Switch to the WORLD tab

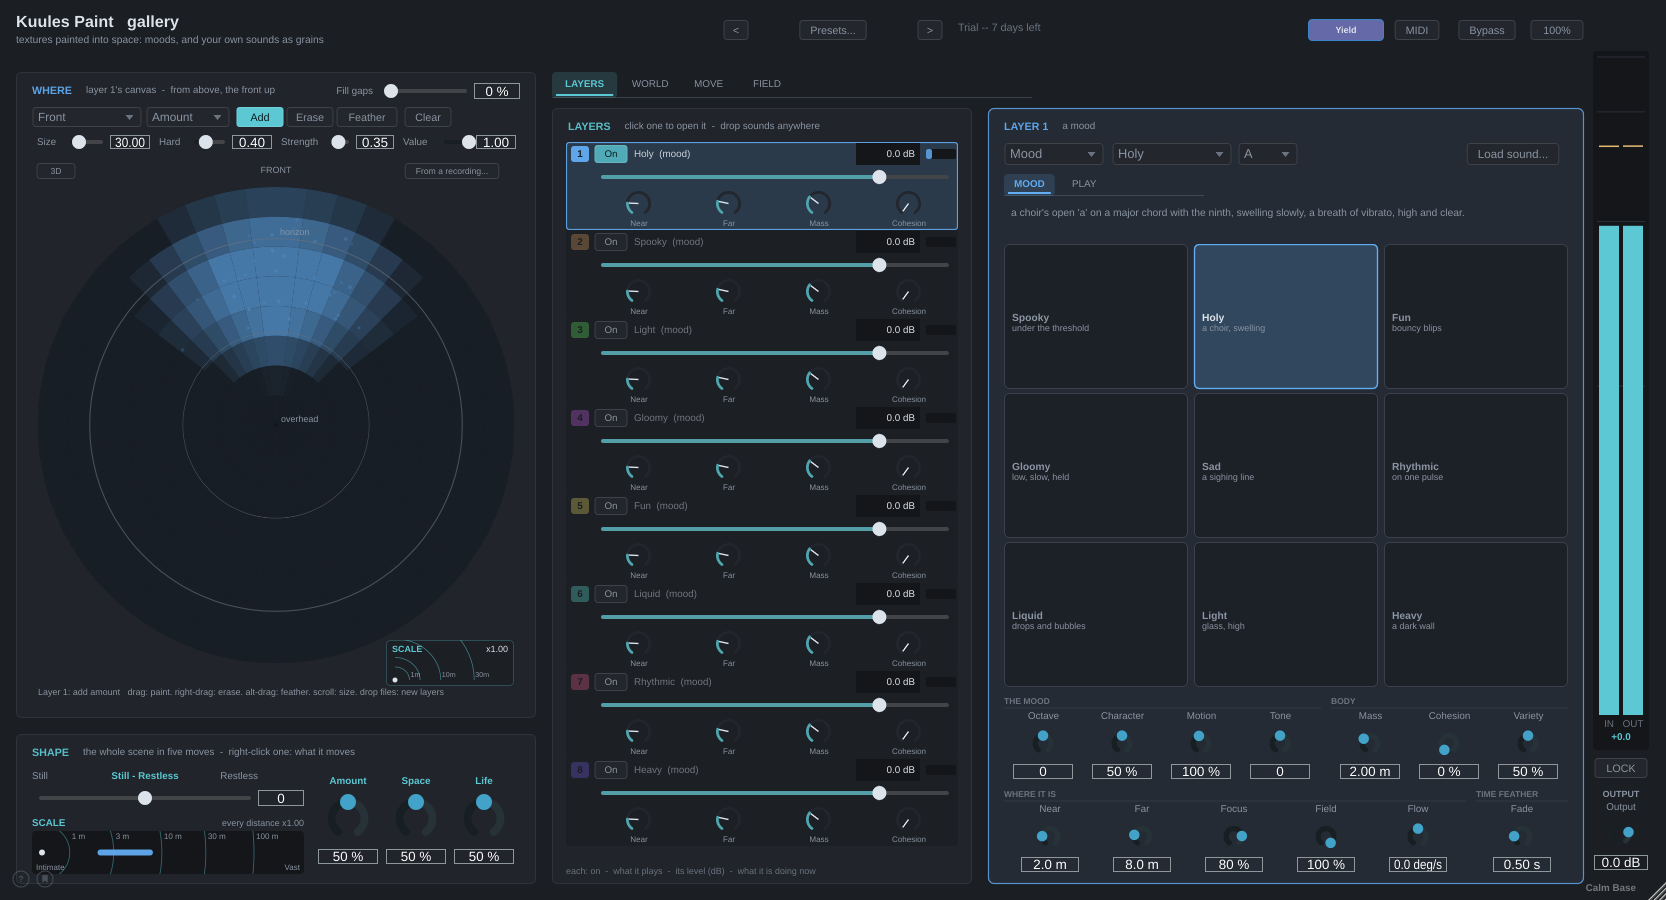click(x=650, y=84)
